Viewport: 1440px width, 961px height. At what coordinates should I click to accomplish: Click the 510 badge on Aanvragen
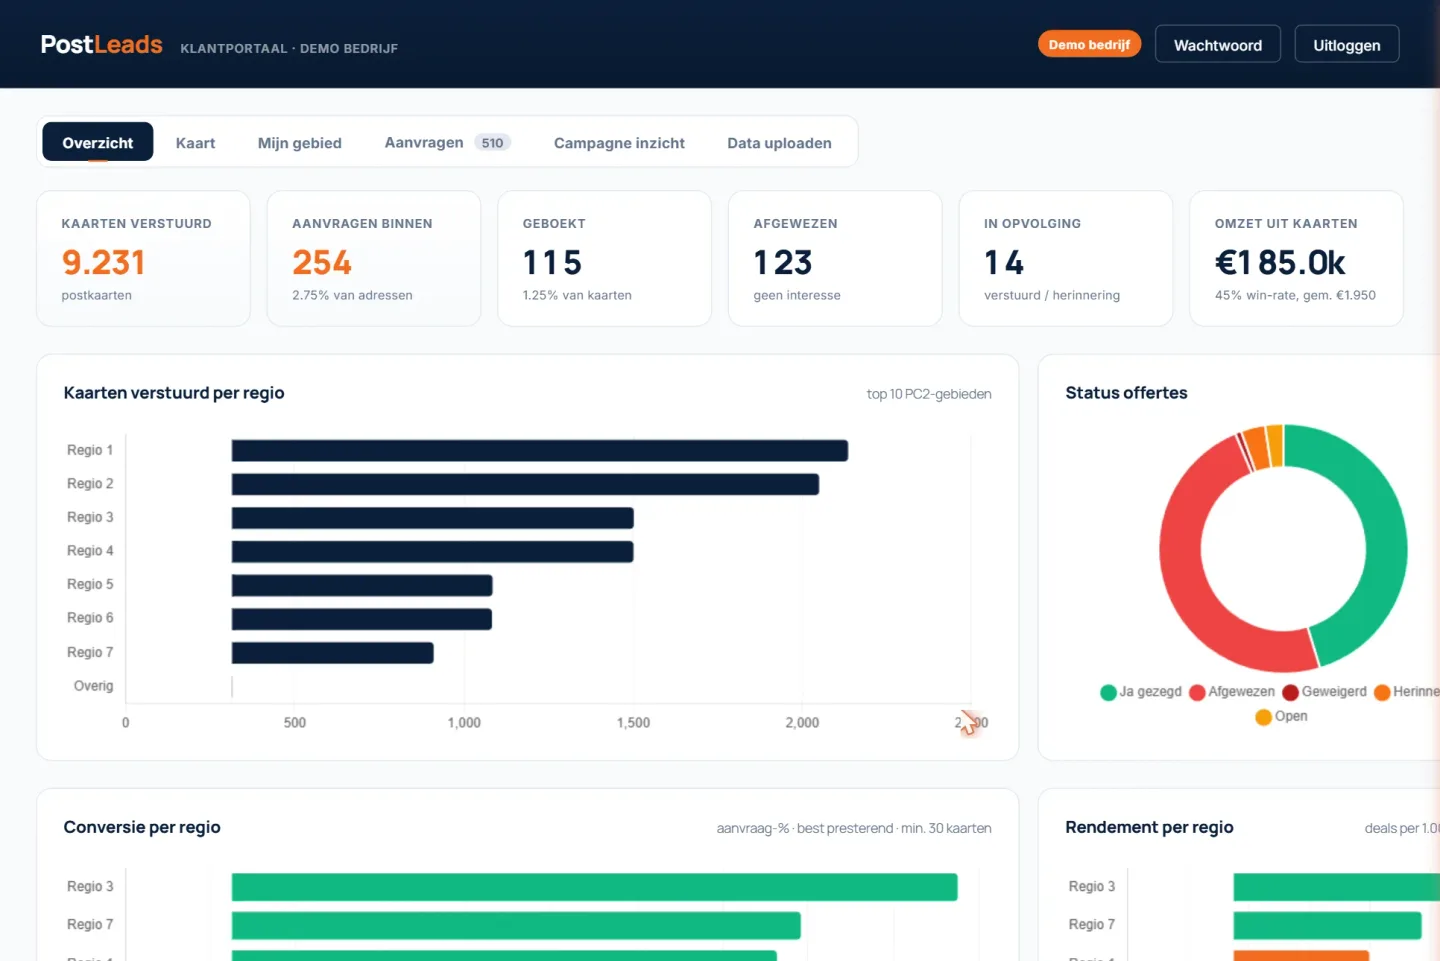coord(492,143)
